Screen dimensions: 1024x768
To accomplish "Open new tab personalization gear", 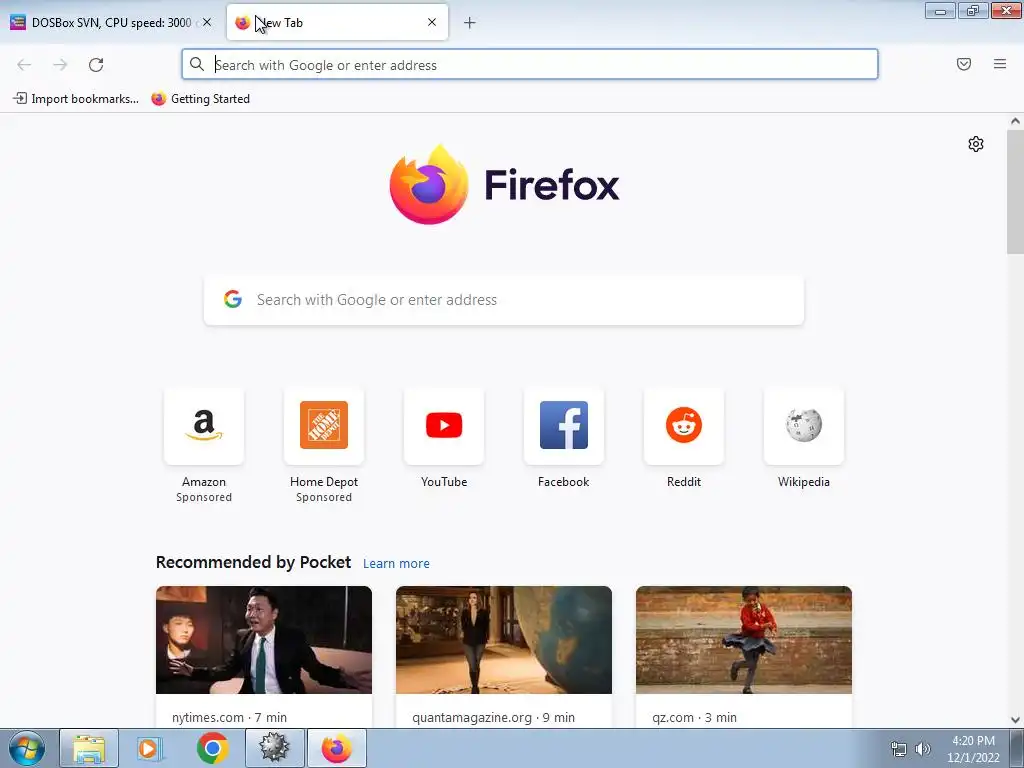I will [x=976, y=144].
